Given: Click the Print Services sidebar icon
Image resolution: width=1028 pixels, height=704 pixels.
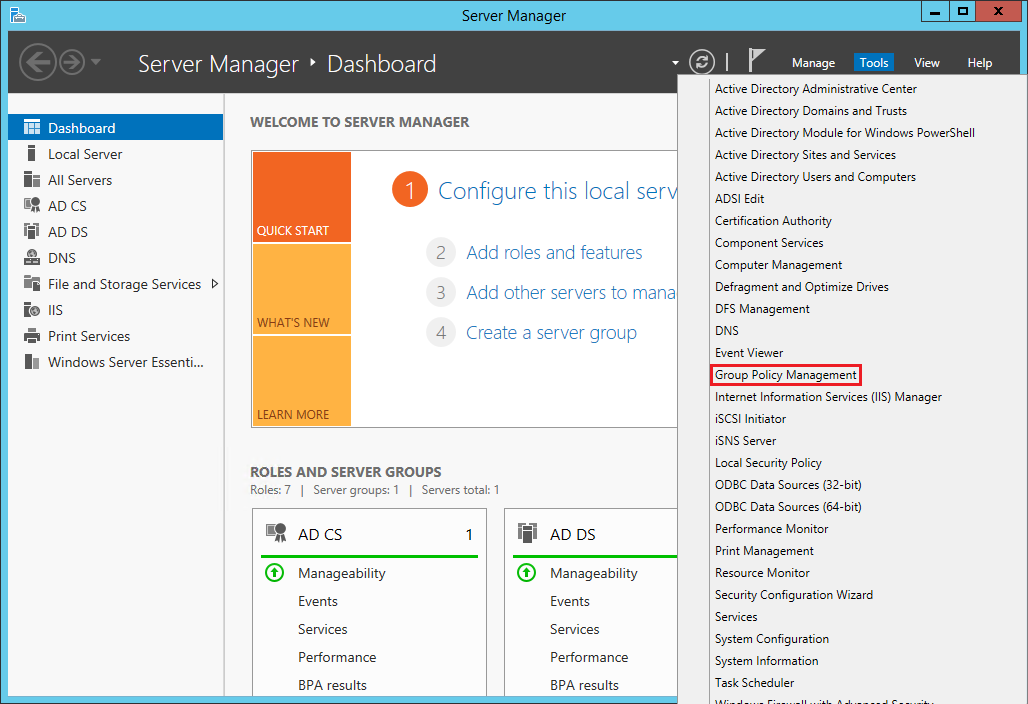Looking at the screenshot, I should (x=31, y=336).
